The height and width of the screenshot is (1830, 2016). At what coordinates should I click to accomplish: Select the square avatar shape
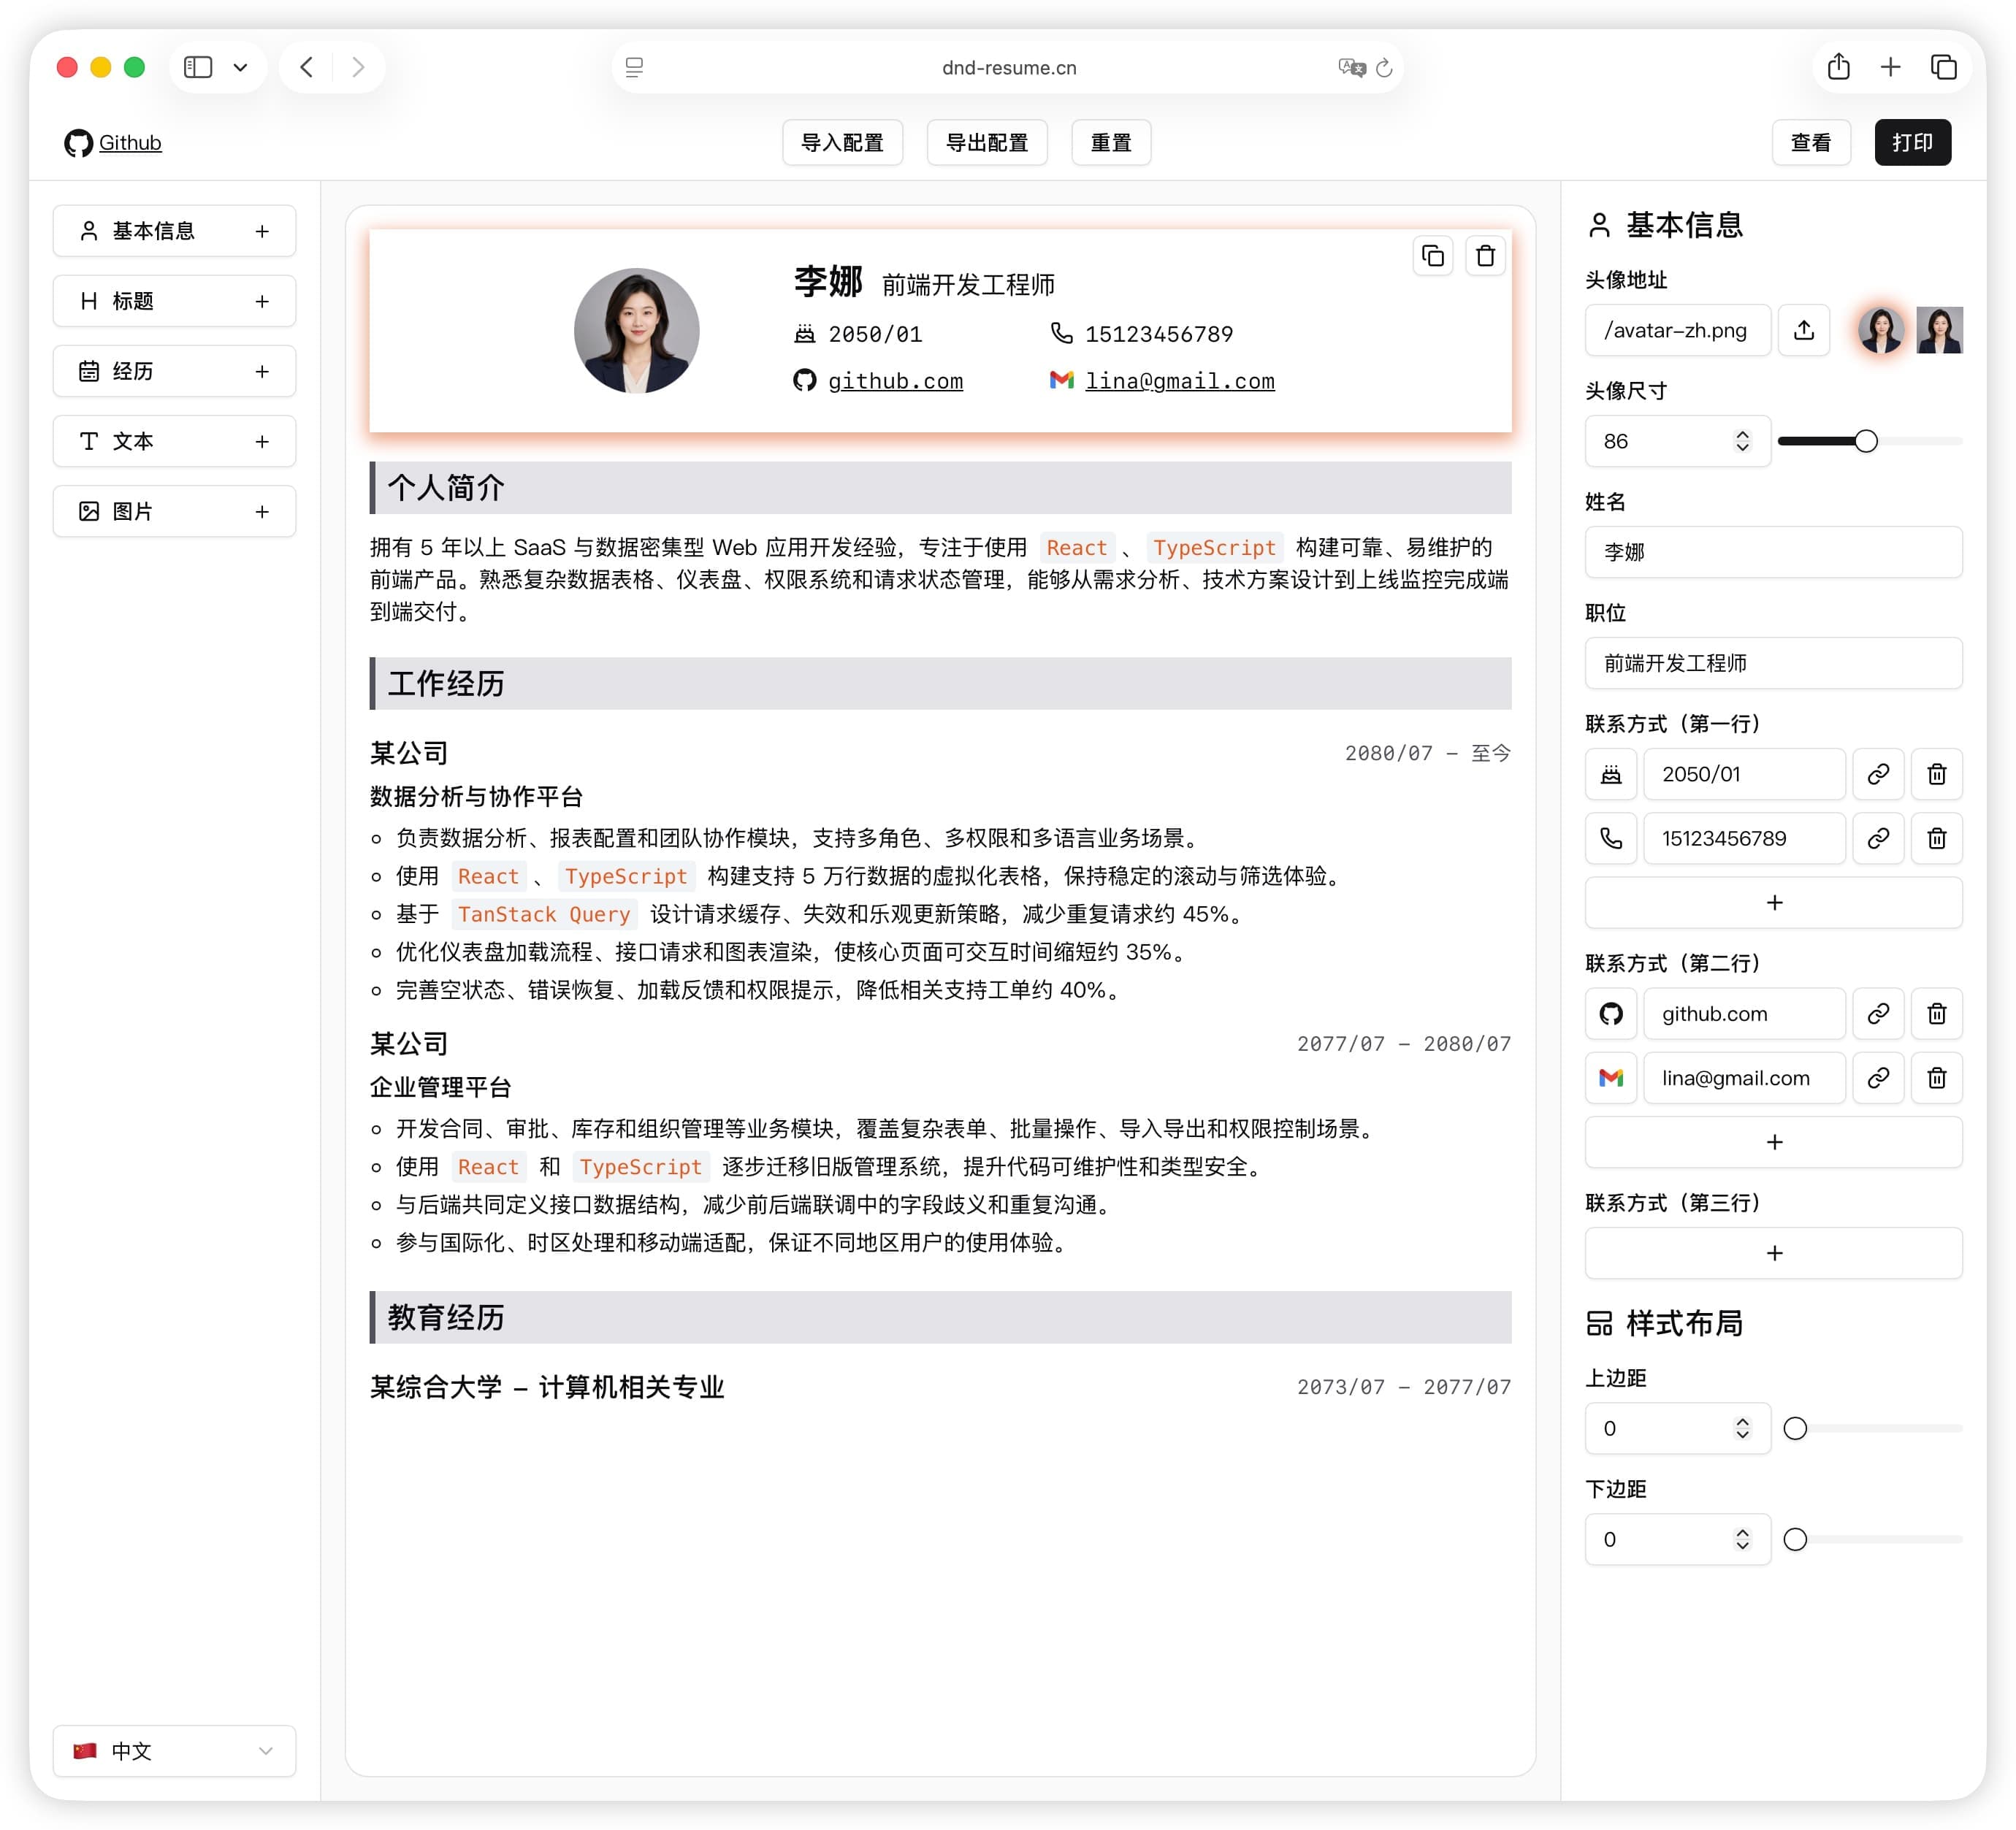pos(1939,330)
